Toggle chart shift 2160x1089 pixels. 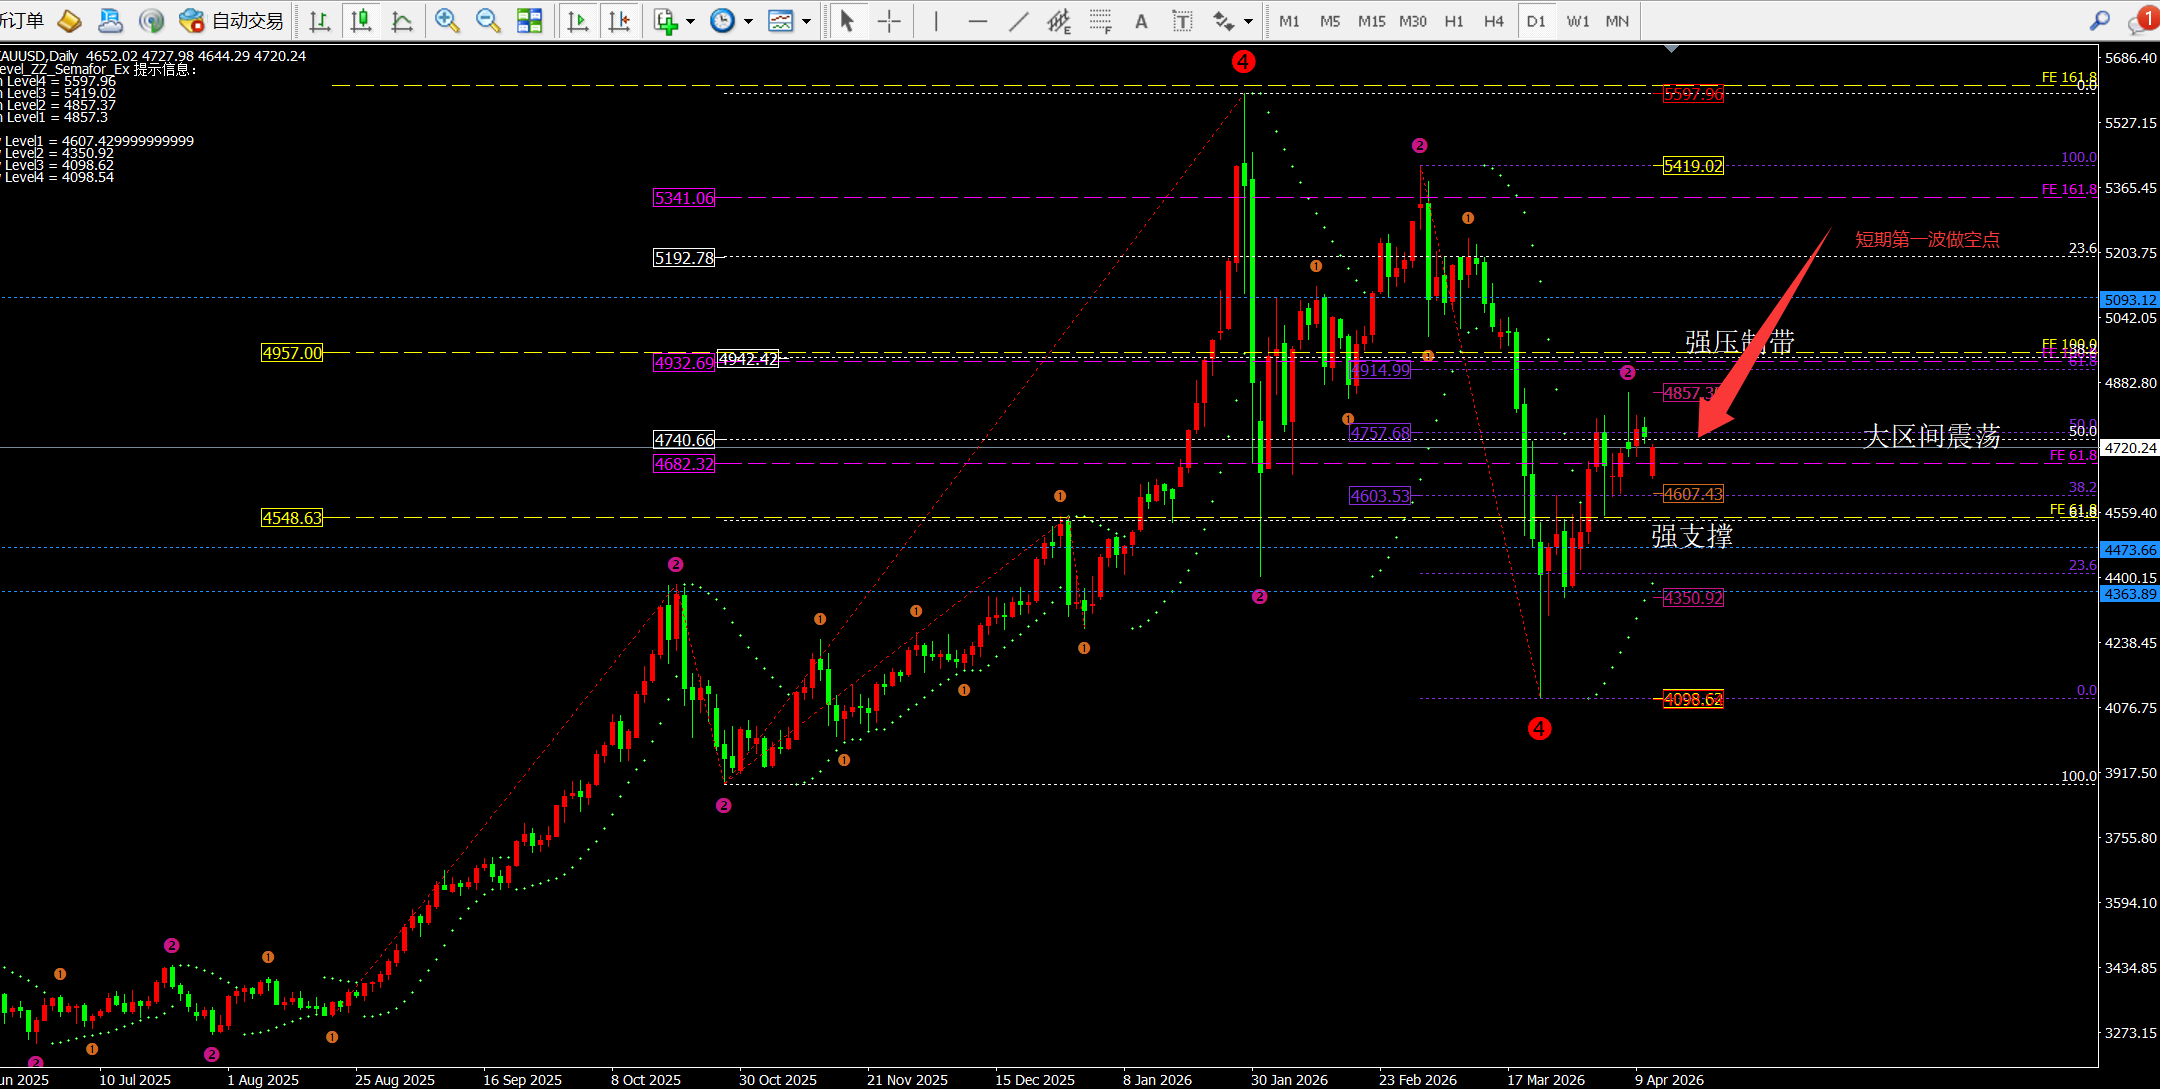tap(619, 20)
